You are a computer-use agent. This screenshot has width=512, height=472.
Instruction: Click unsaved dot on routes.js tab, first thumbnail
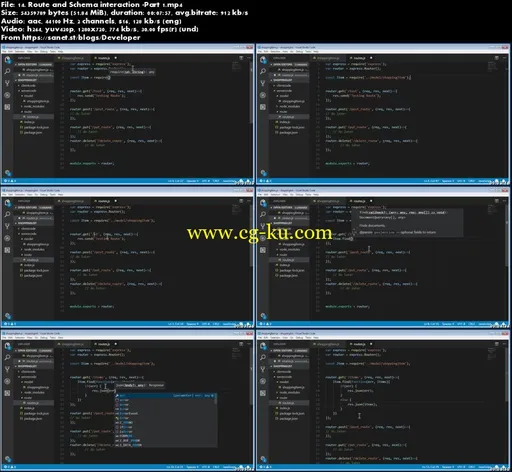pyautogui.click(x=116, y=58)
